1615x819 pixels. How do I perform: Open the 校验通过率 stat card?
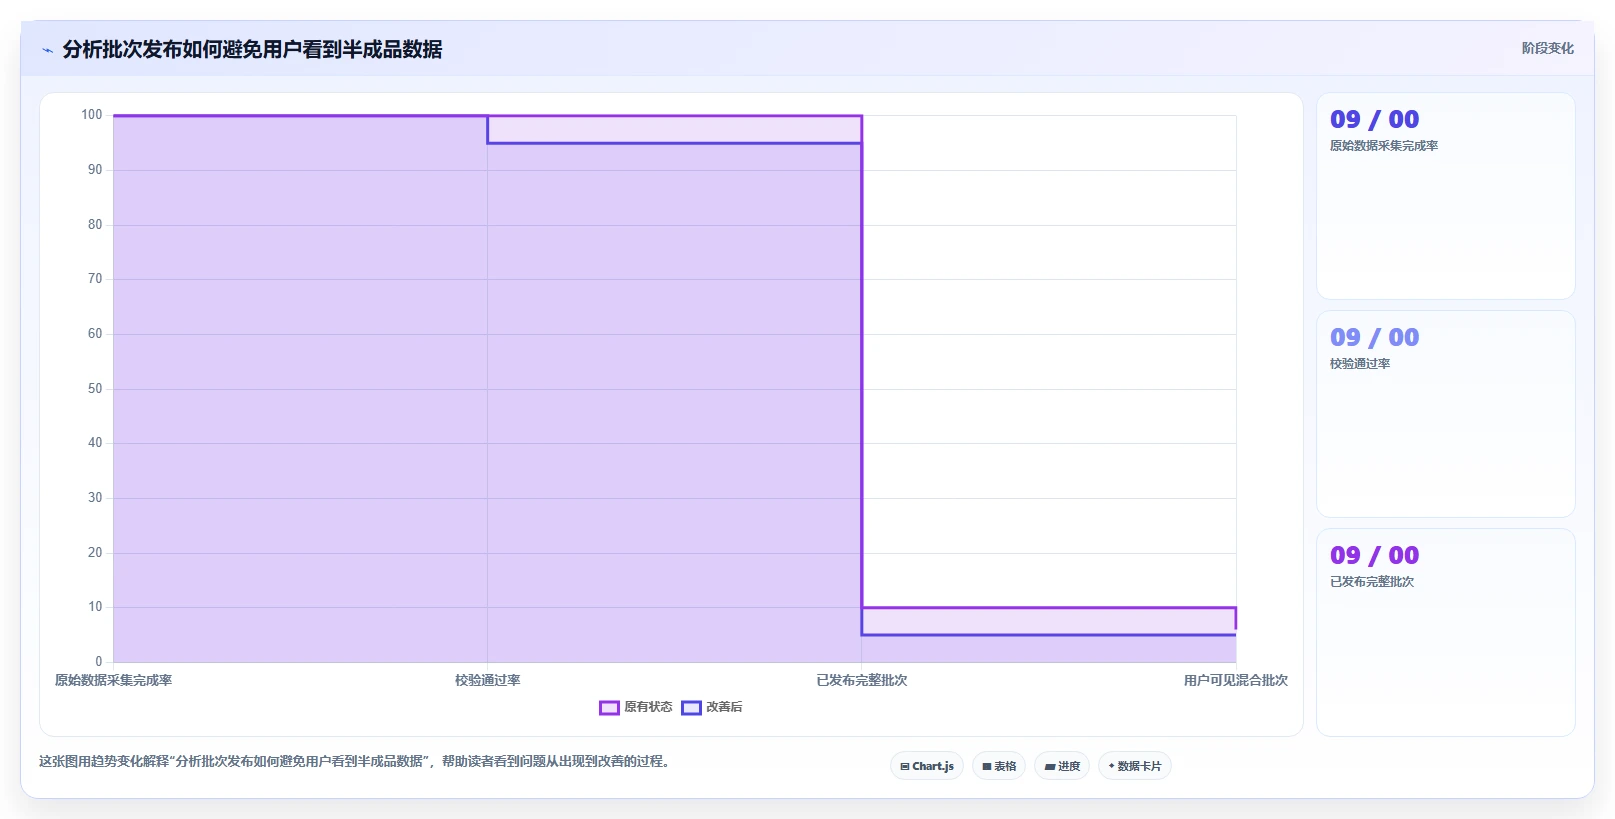1446,414
